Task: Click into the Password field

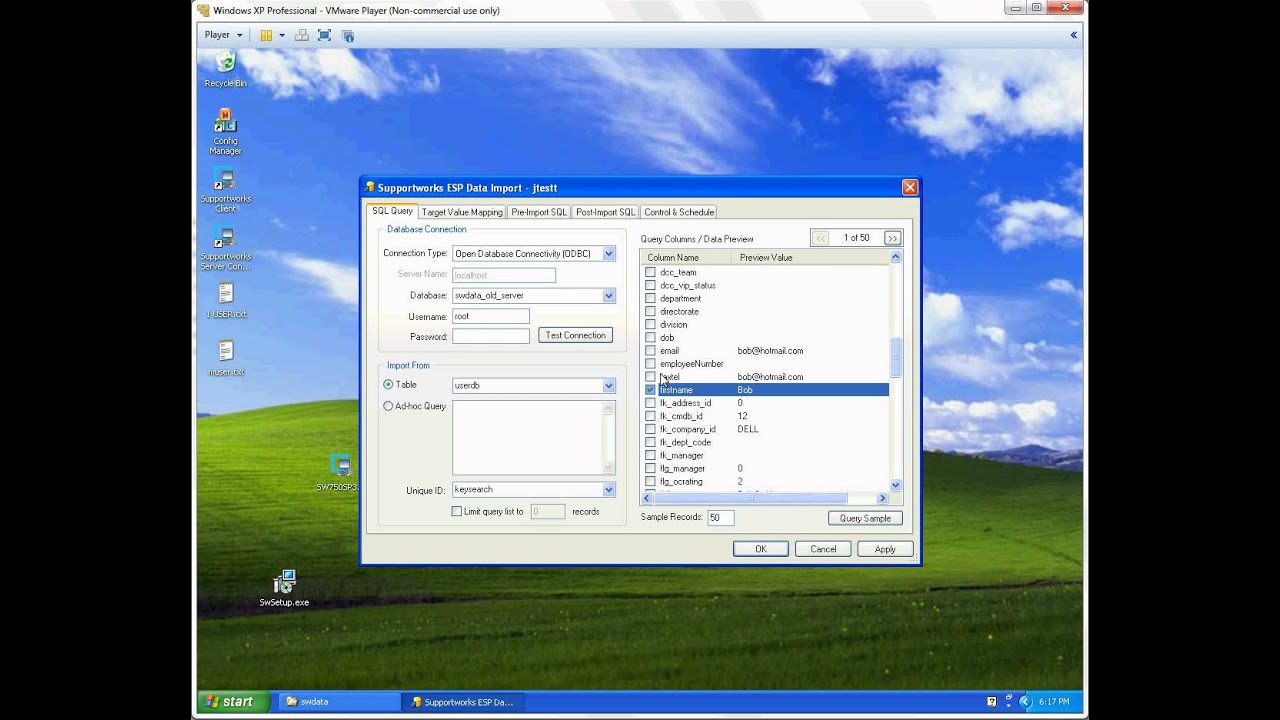Action: (x=491, y=337)
